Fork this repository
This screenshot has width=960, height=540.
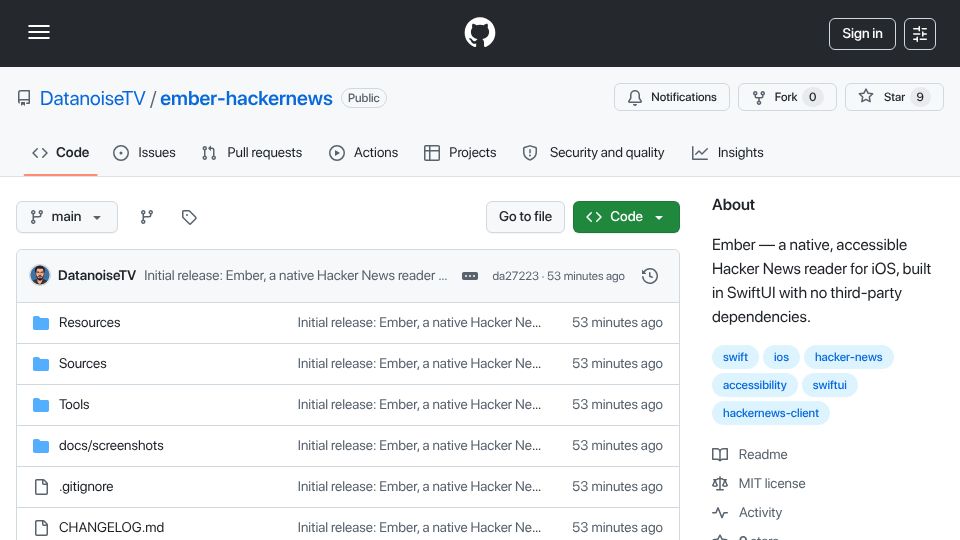click(787, 97)
